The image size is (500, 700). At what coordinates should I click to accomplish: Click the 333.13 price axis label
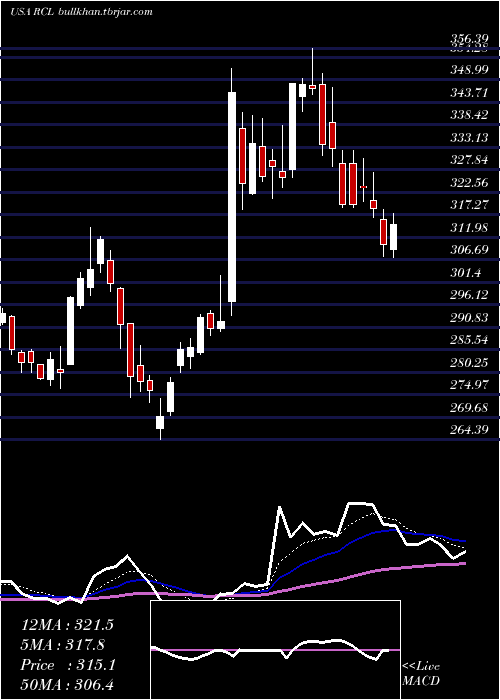click(469, 138)
